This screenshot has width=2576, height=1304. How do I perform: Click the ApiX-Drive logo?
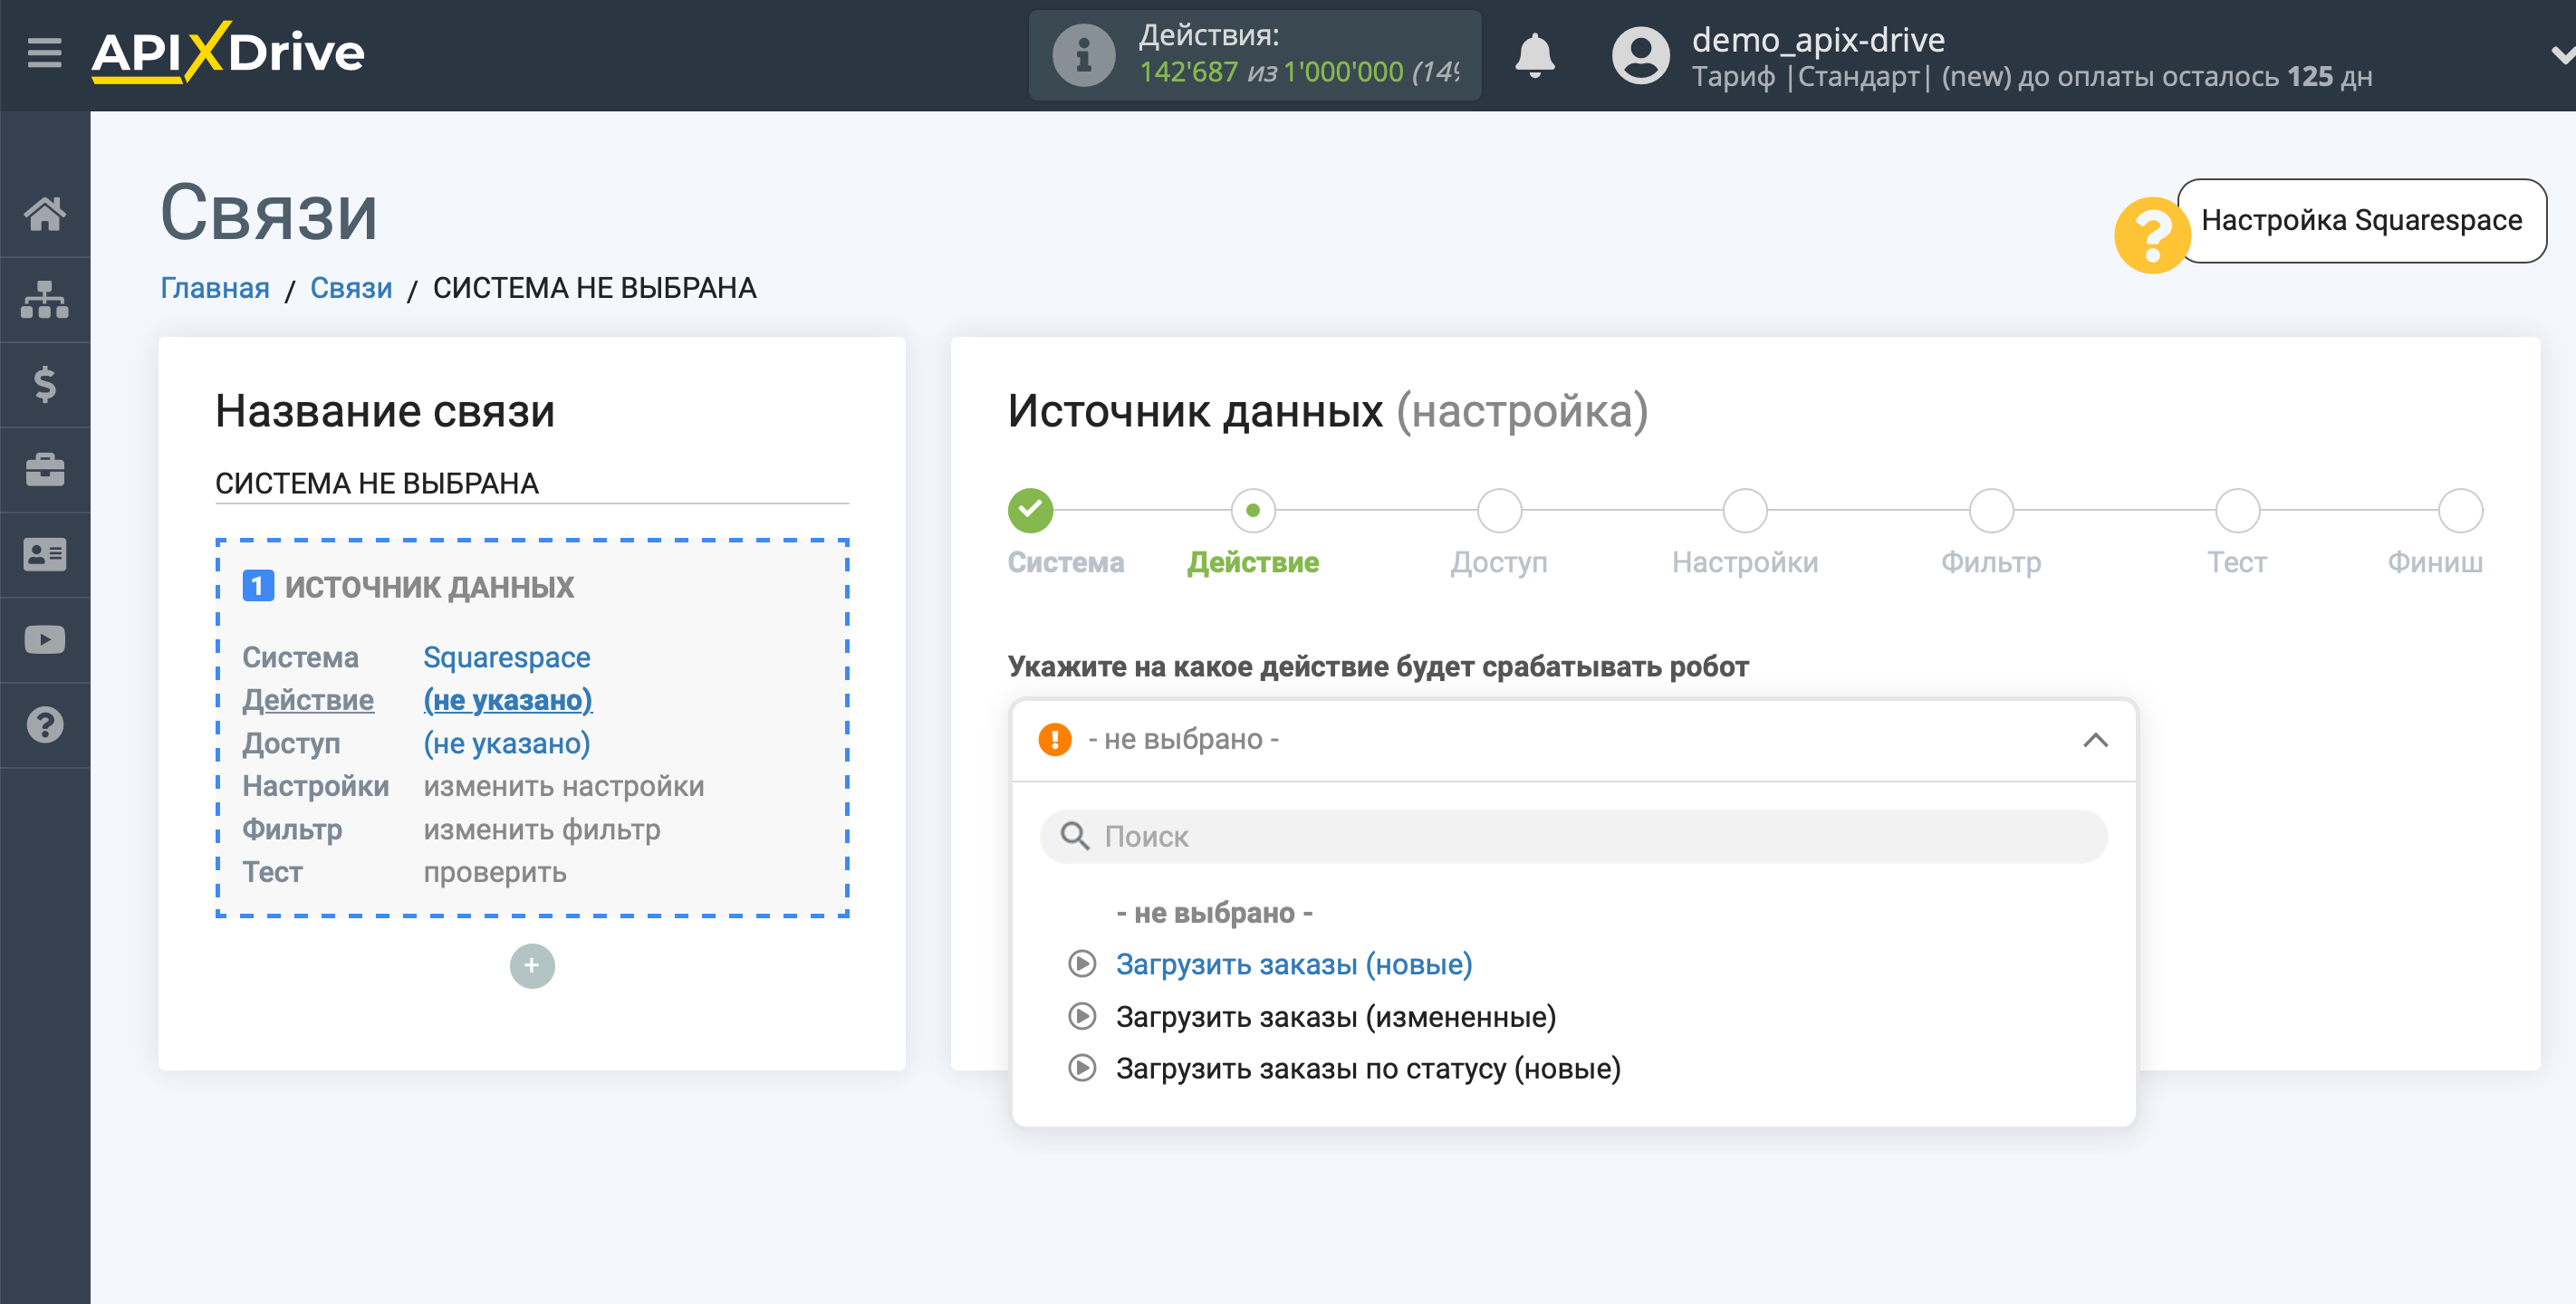click(228, 52)
